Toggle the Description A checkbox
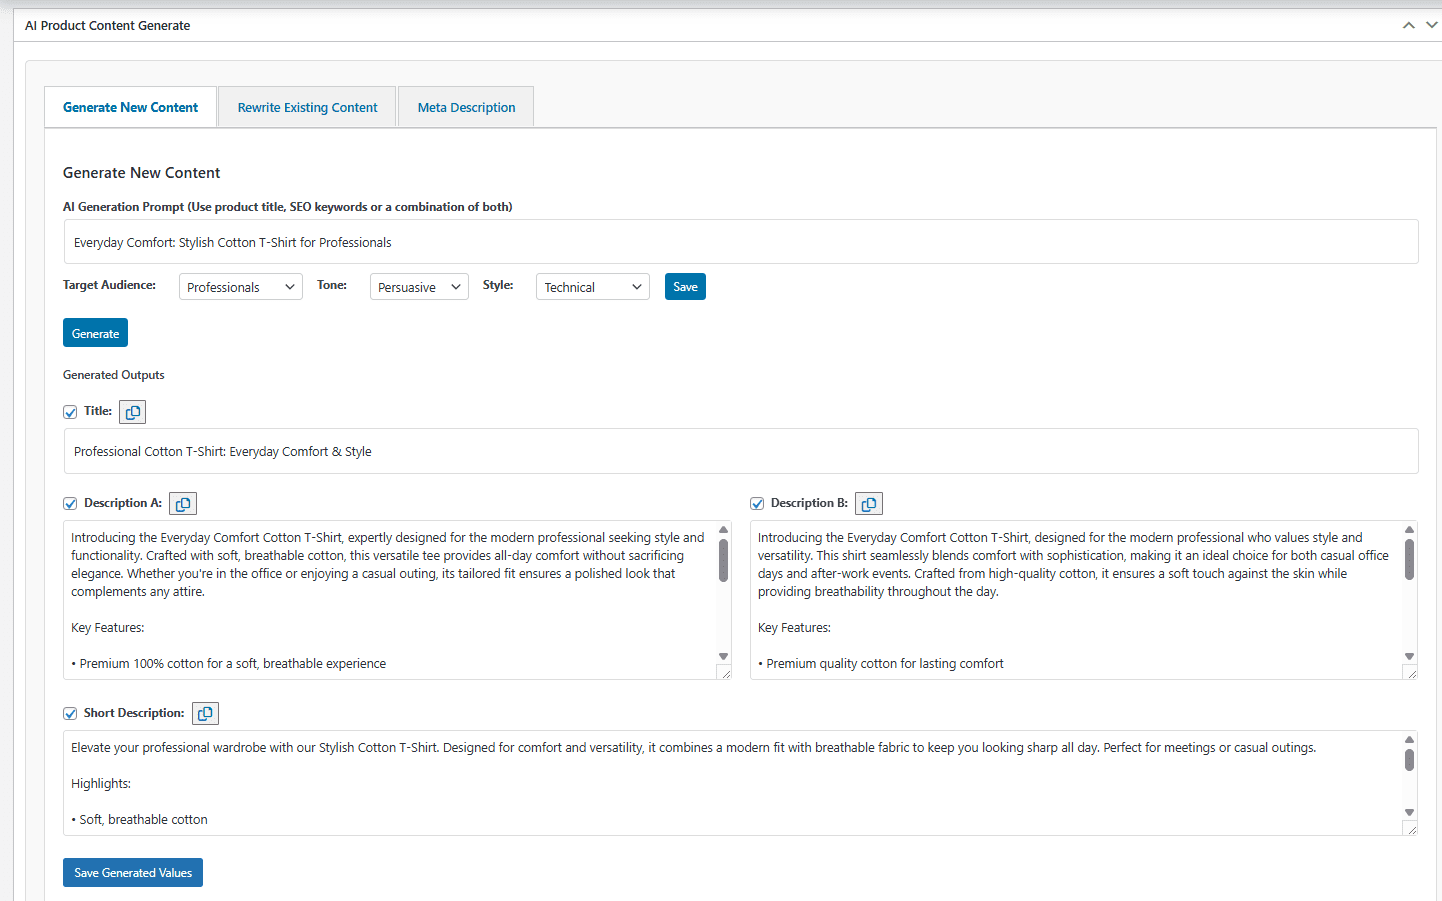Viewport: 1442px width, 901px height. [x=70, y=504]
